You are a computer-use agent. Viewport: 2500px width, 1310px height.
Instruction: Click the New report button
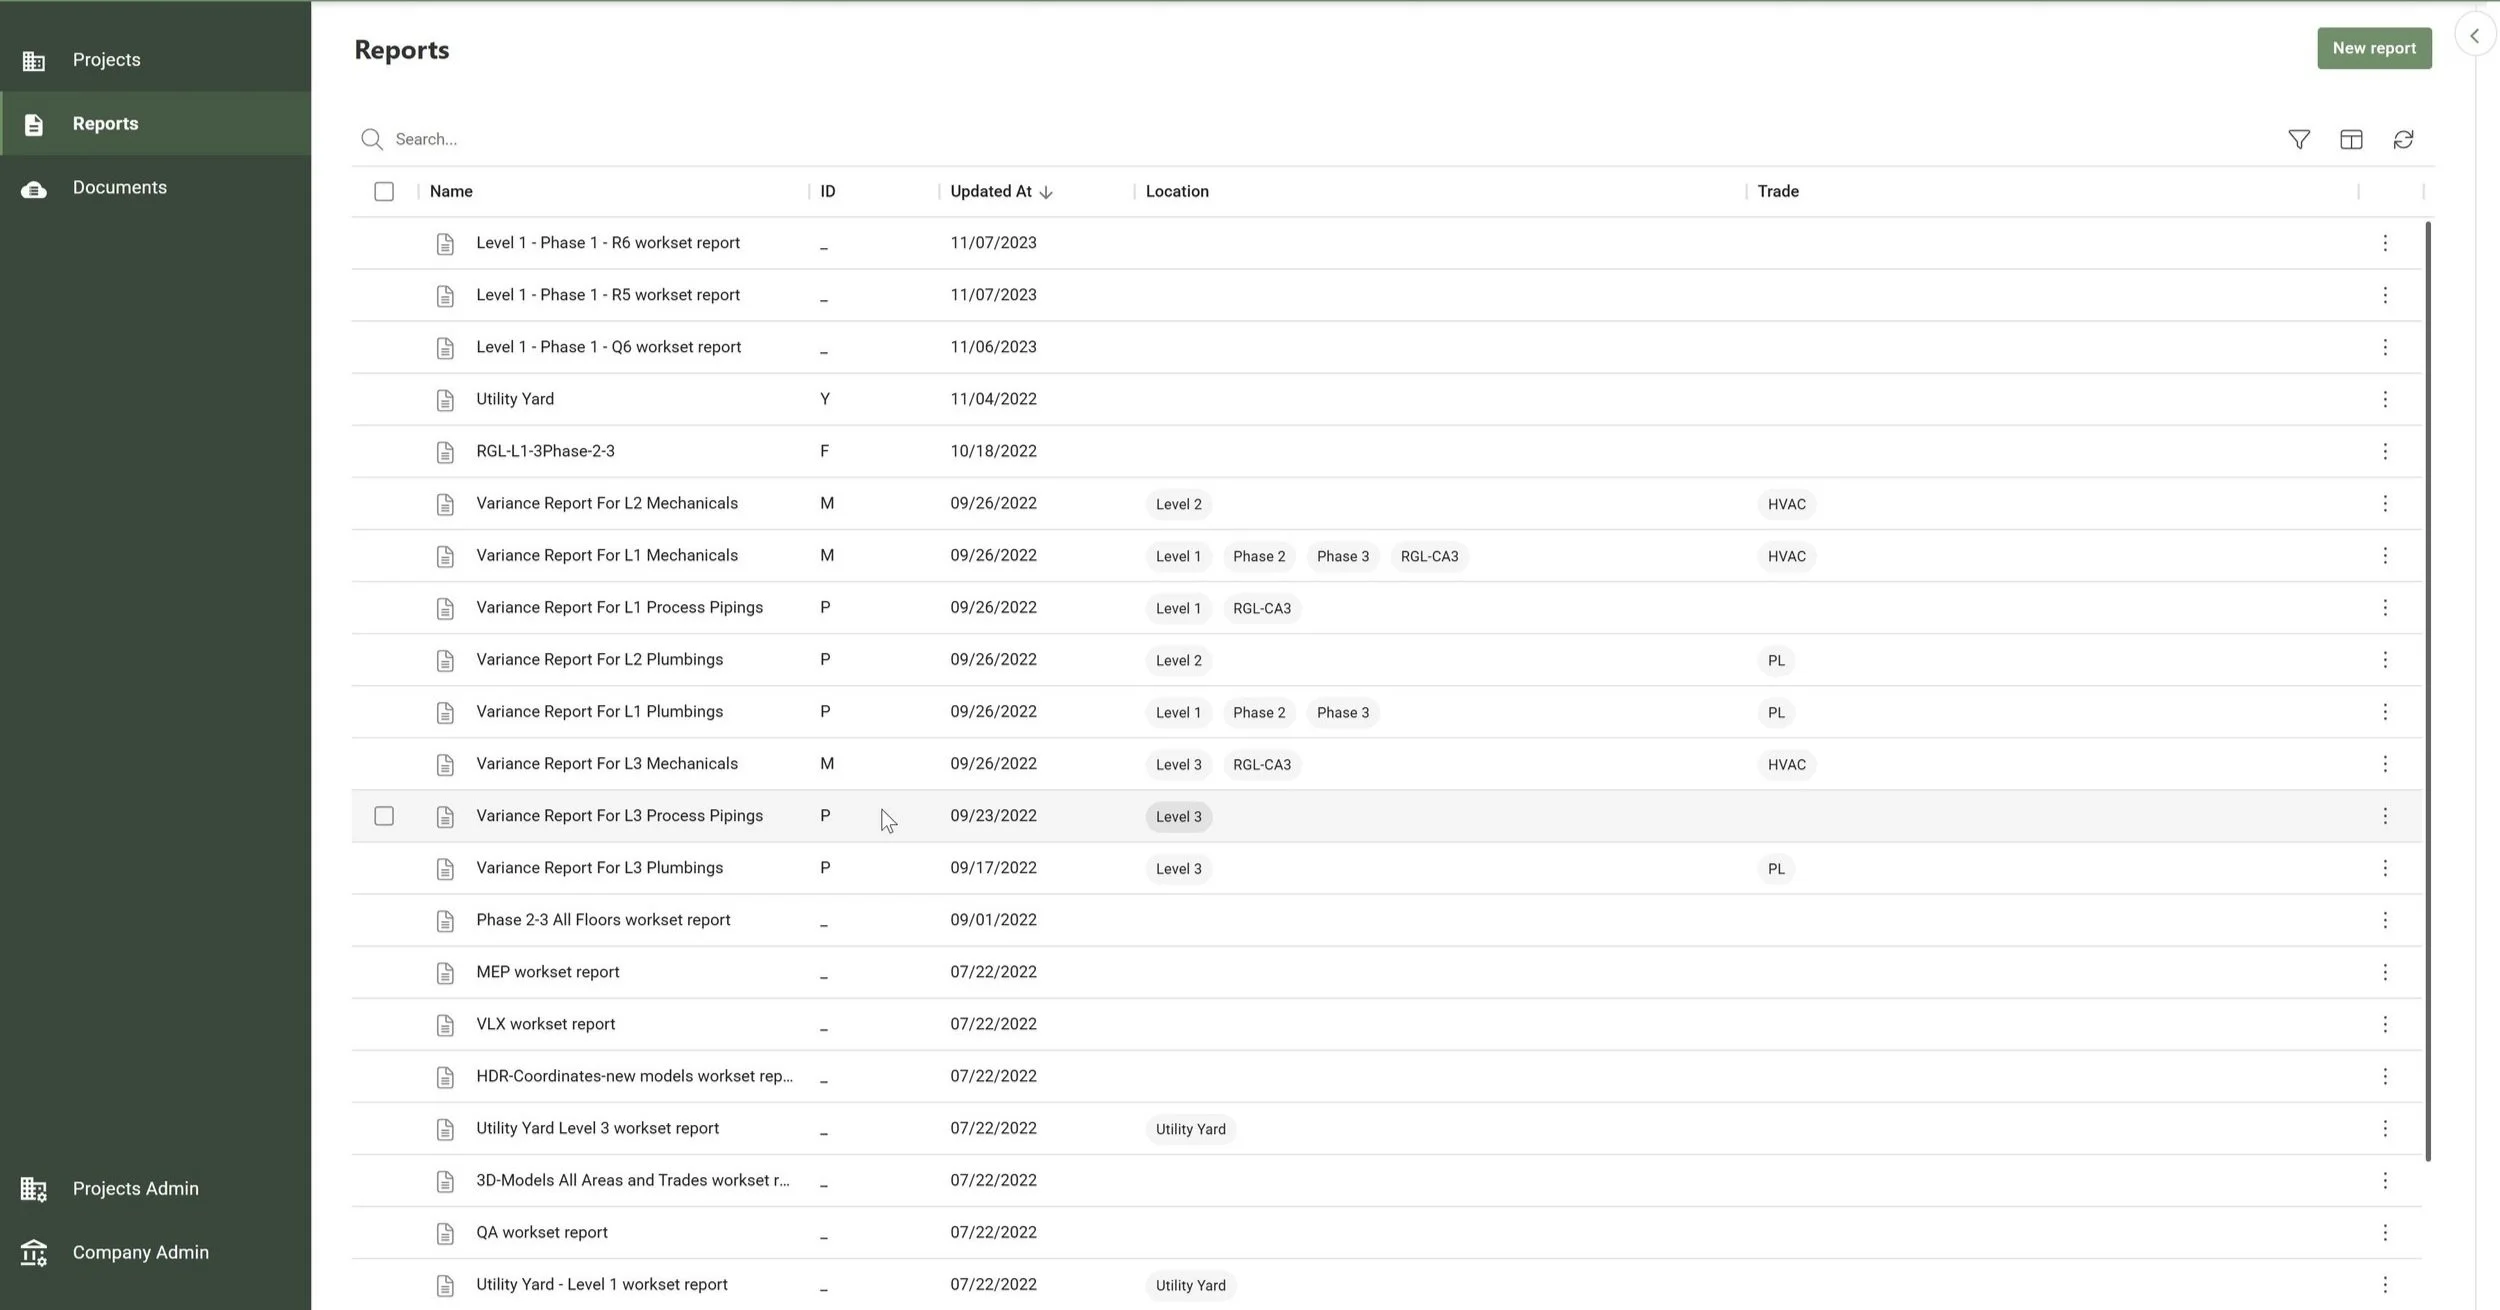click(2374, 48)
